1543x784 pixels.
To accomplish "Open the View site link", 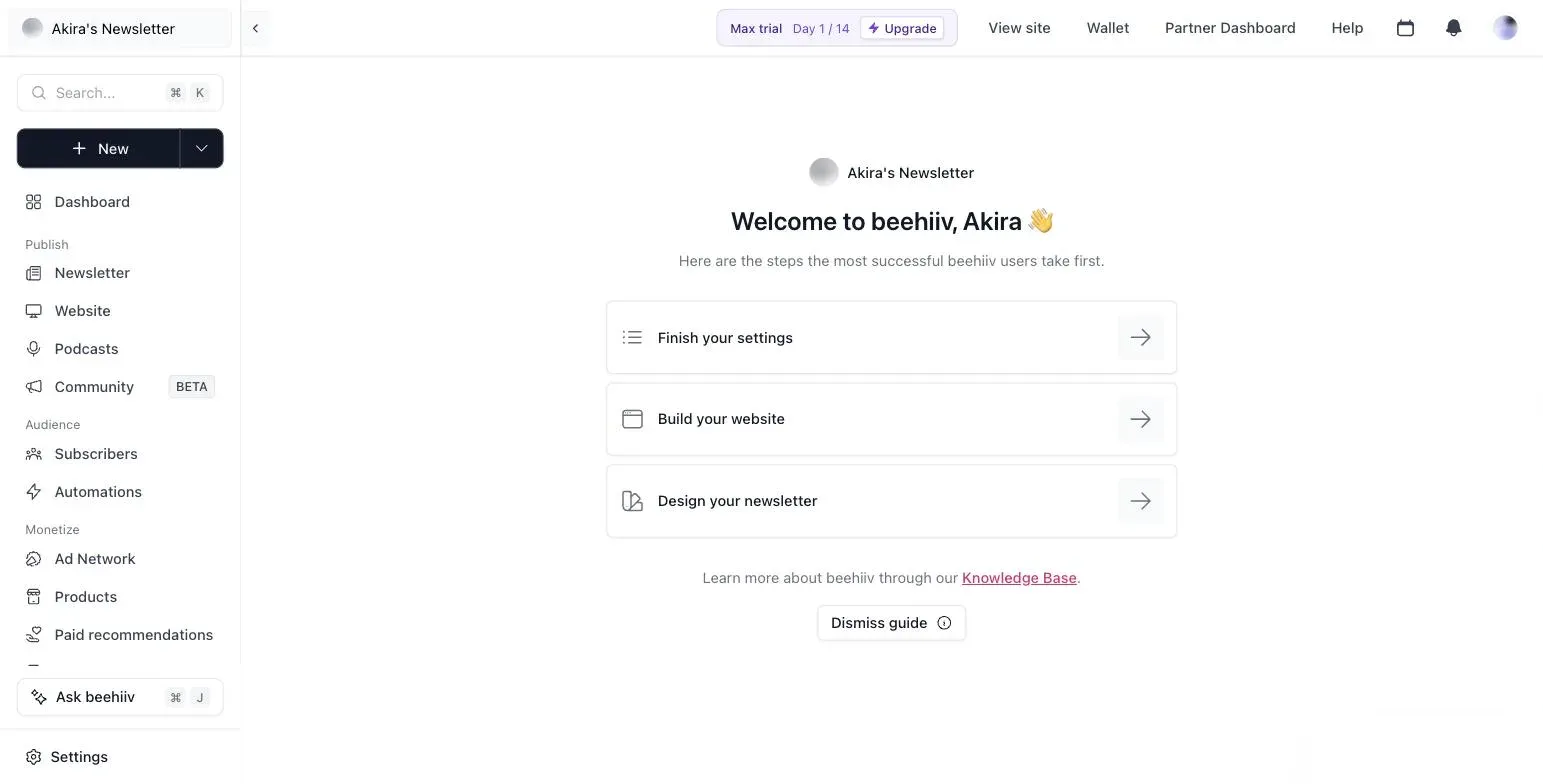I will (x=1019, y=28).
